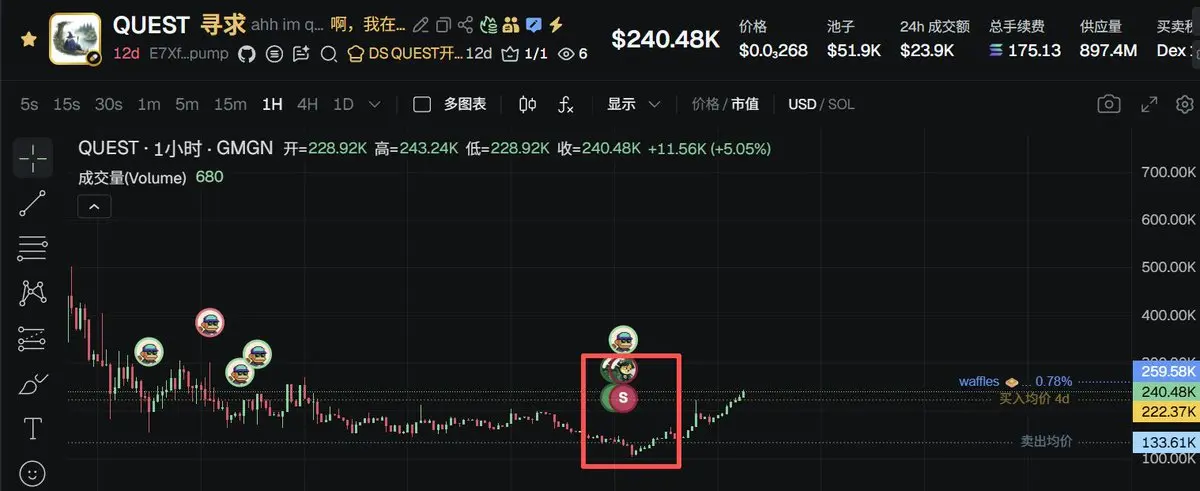Toggle the favorite star for QUEST
The width and height of the screenshot is (1200, 491).
(29, 39)
